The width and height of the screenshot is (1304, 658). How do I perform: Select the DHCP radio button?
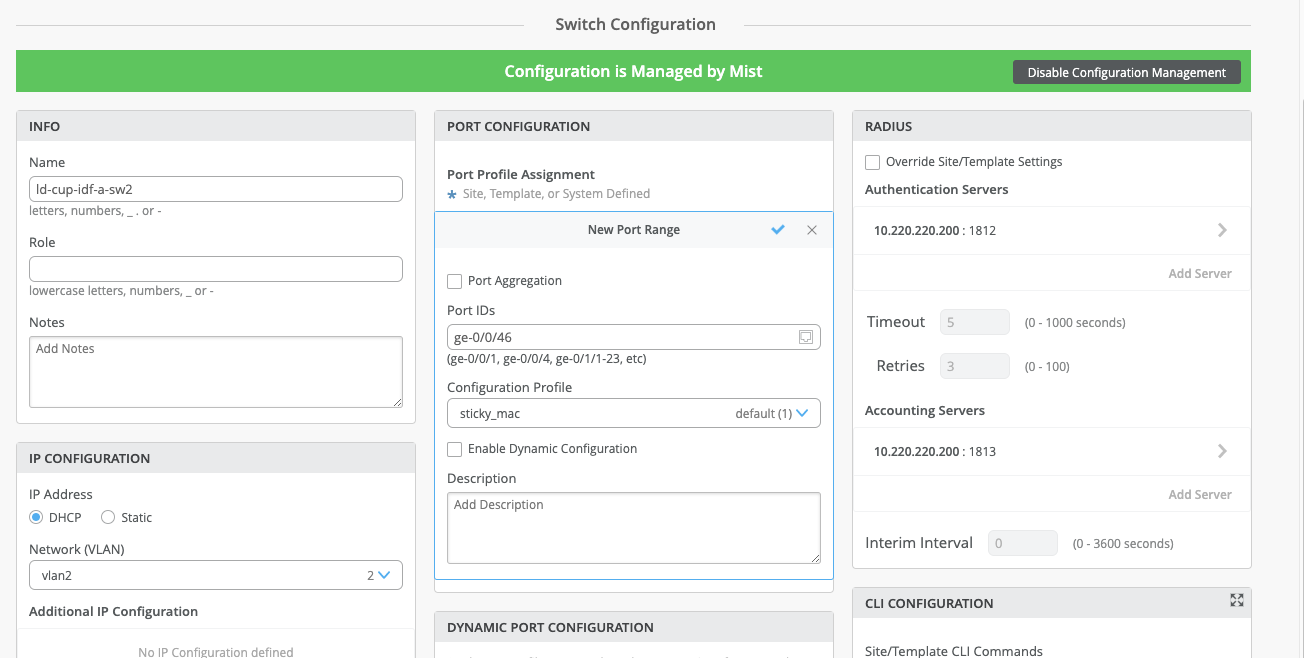click(x=37, y=517)
